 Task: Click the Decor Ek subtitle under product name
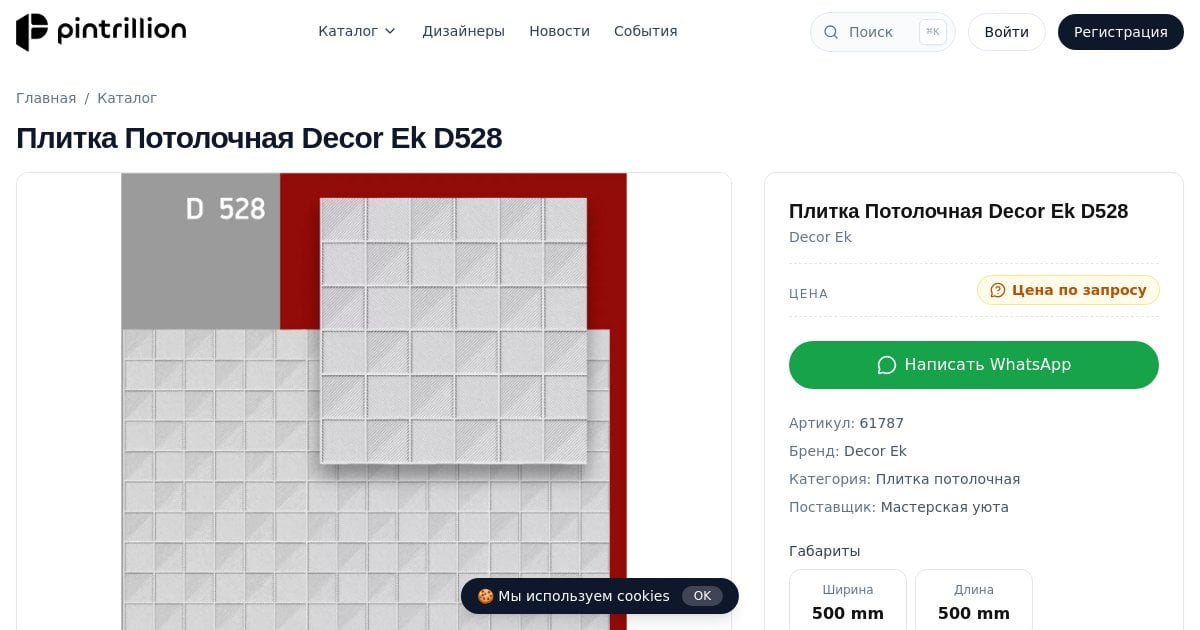point(820,237)
